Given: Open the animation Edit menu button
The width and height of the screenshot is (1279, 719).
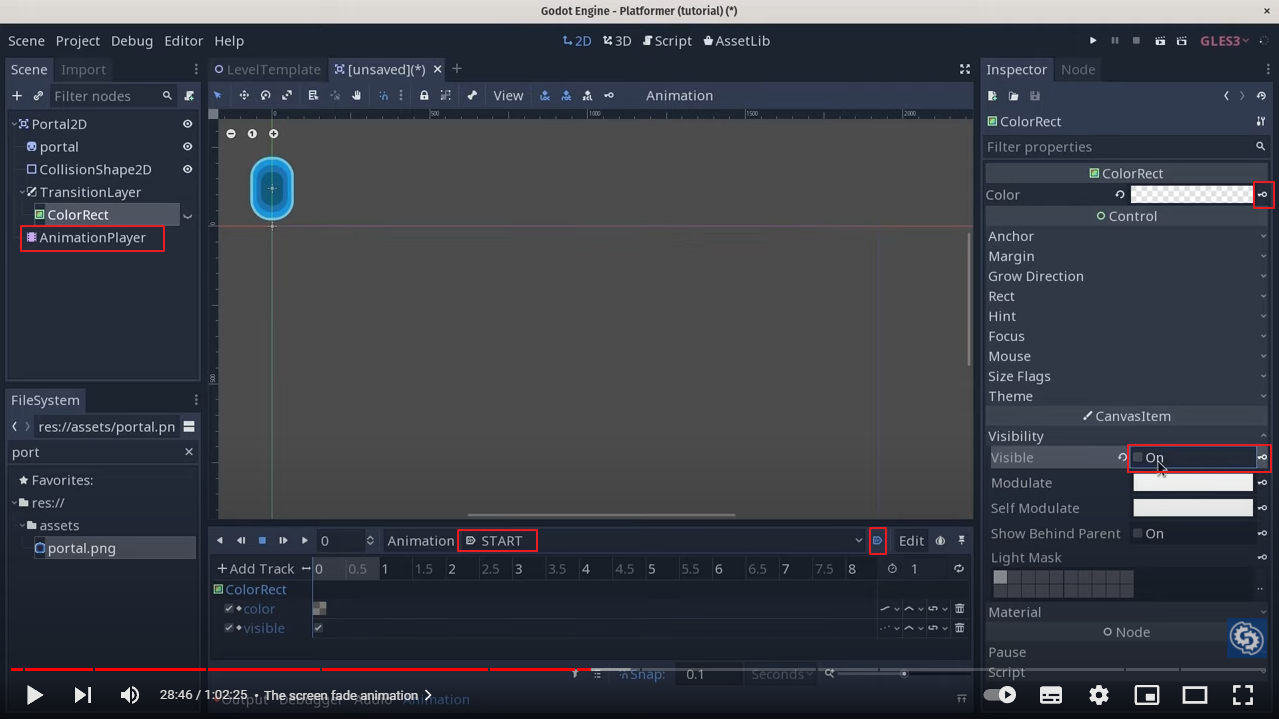Looking at the screenshot, I should tap(911, 541).
